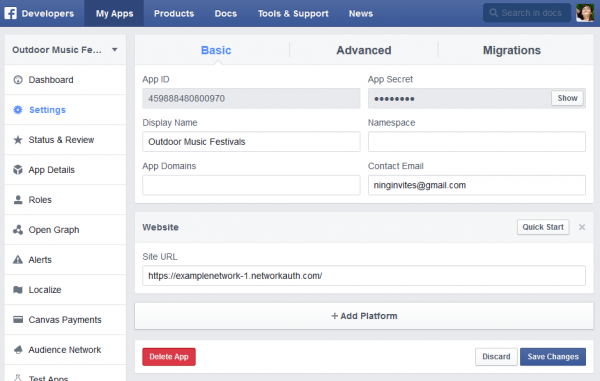Screen dimensions: 600x381
Task: Open Localize in the sidebar
Action: (x=65, y=290)
